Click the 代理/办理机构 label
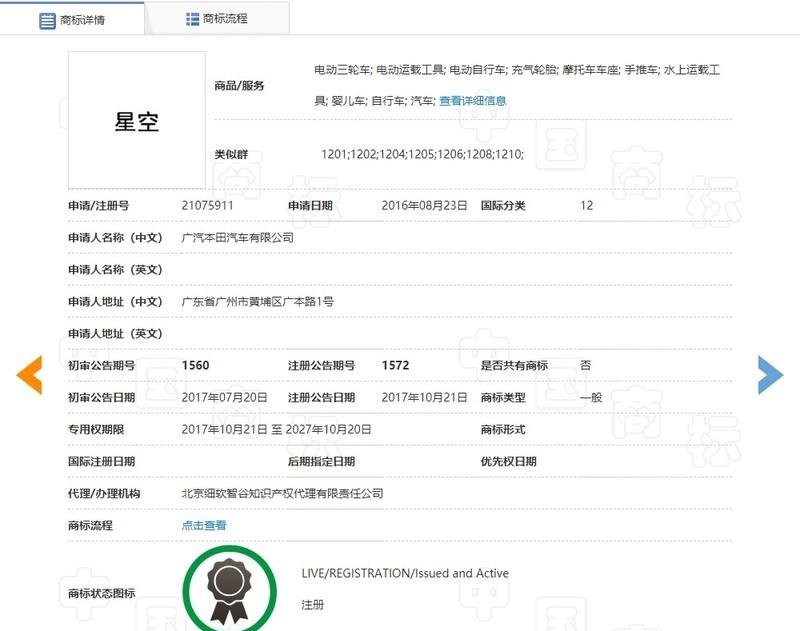Screen dimensions: 800x631 [x=104, y=493]
